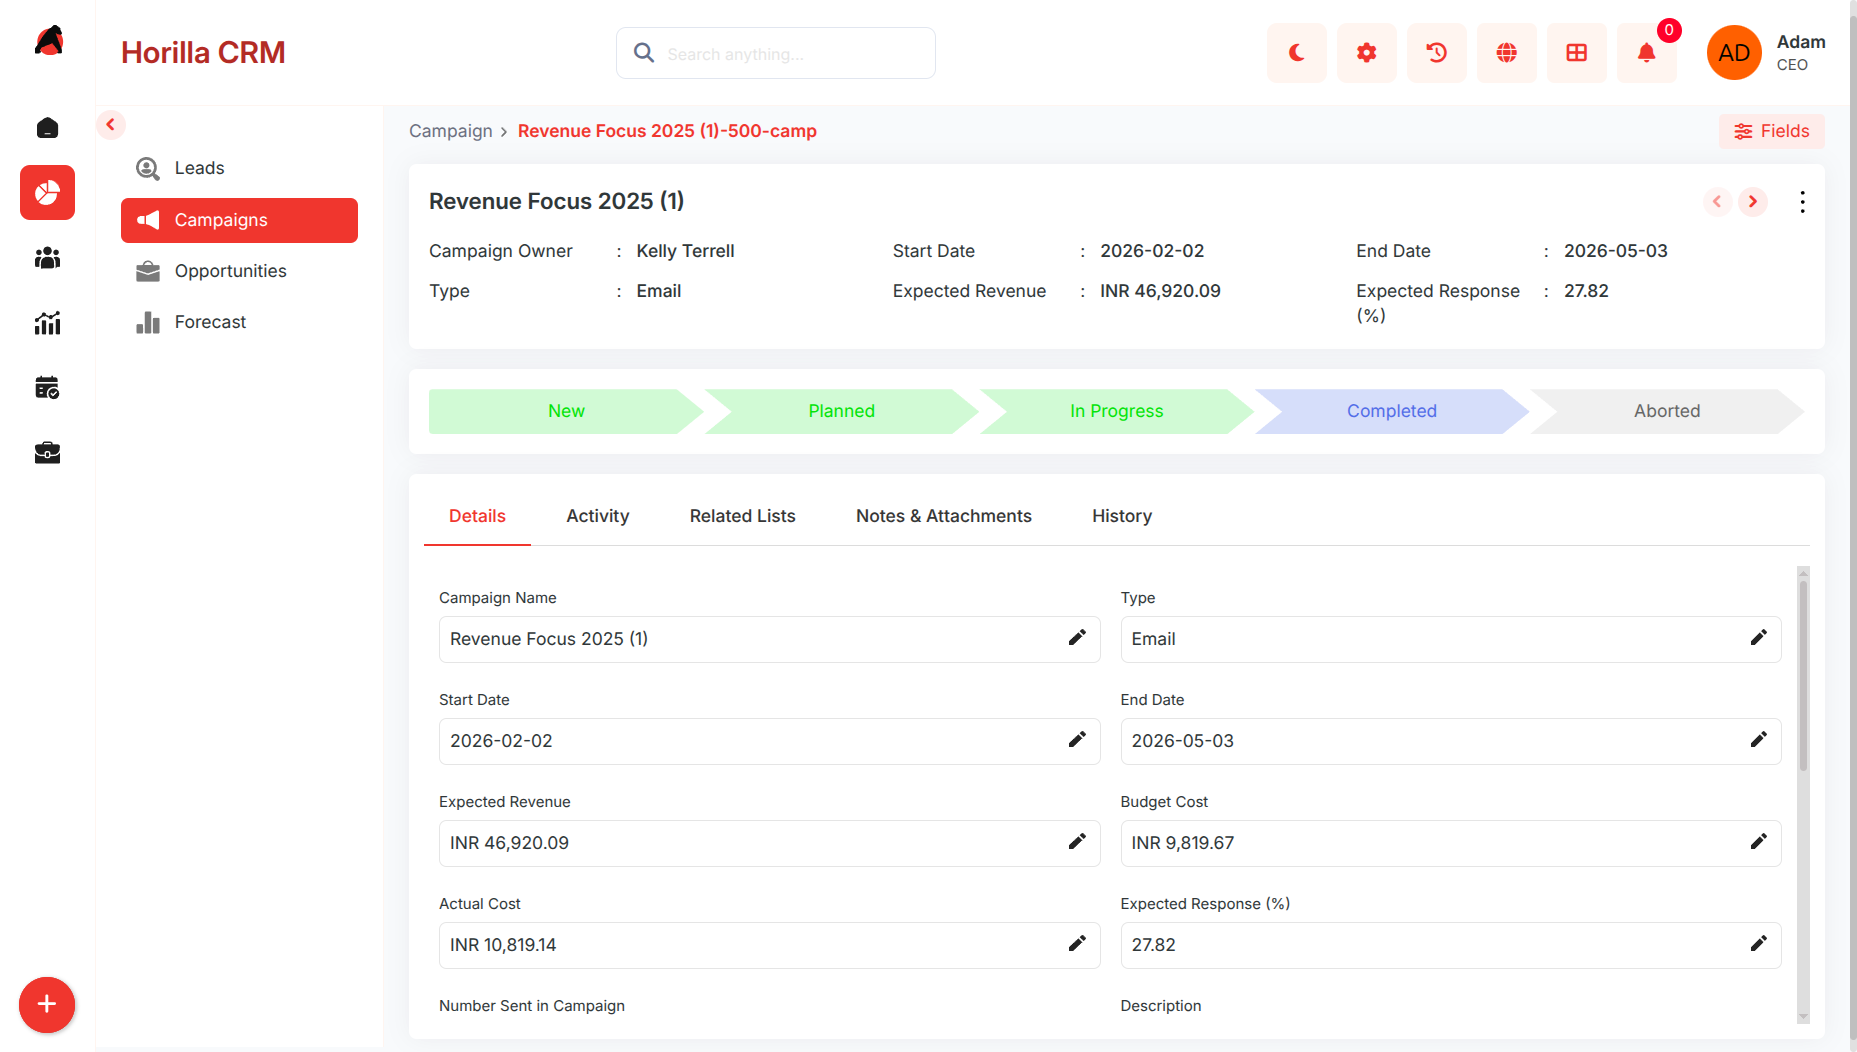This screenshot has height=1052, width=1857.
Task: Open the briefcase icon in rail
Action: pyautogui.click(x=47, y=453)
